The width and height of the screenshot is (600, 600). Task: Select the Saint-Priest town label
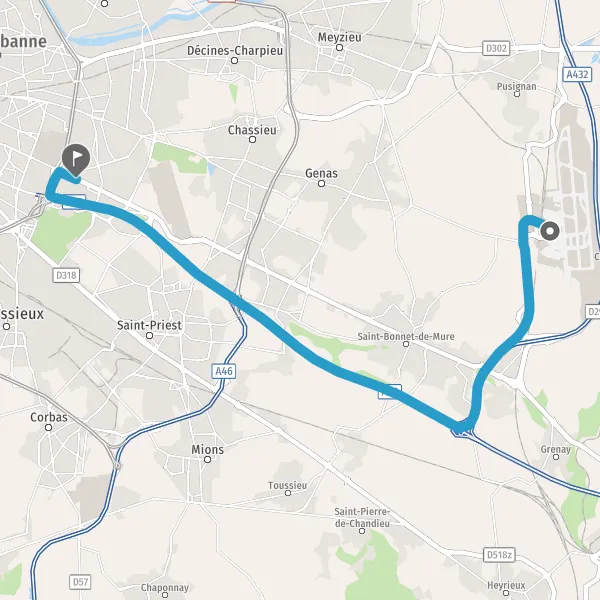click(149, 325)
